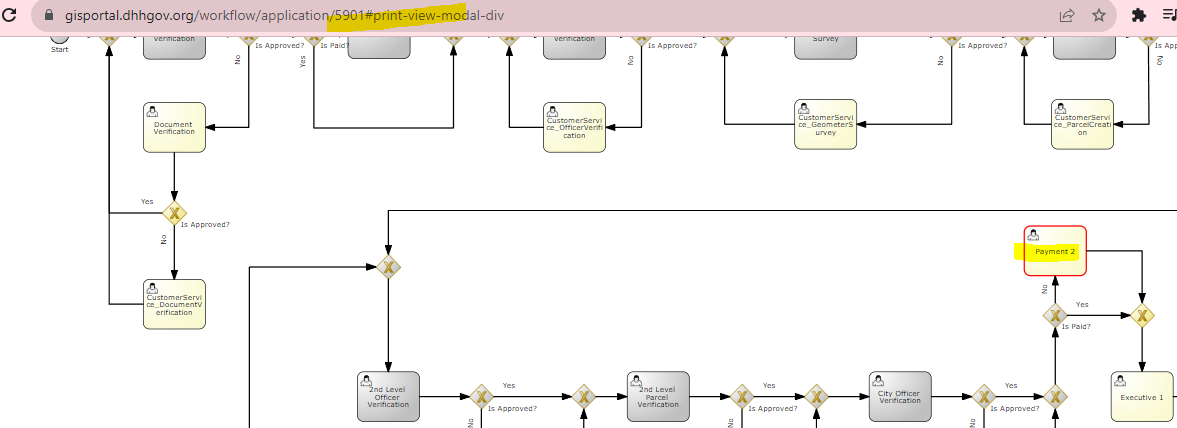Click merge gateway right of Is Paid? gateway

click(1142, 315)
